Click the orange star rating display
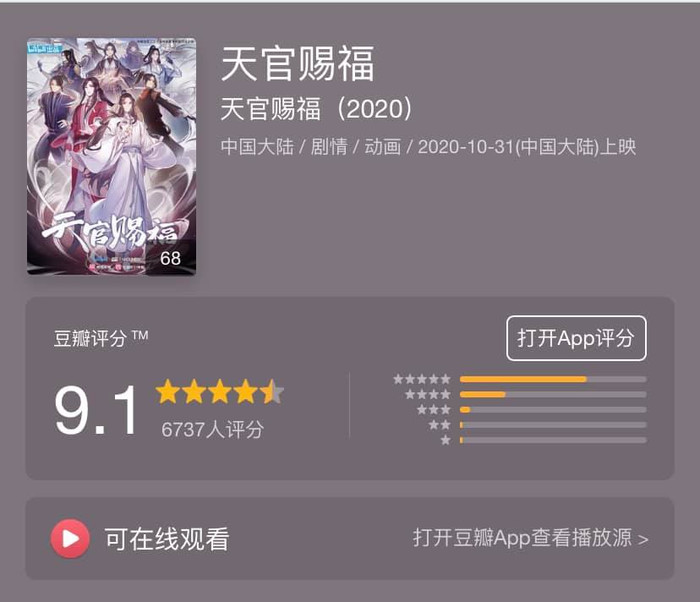Screen dimensions: 700x602 click(x=220, y=392)
